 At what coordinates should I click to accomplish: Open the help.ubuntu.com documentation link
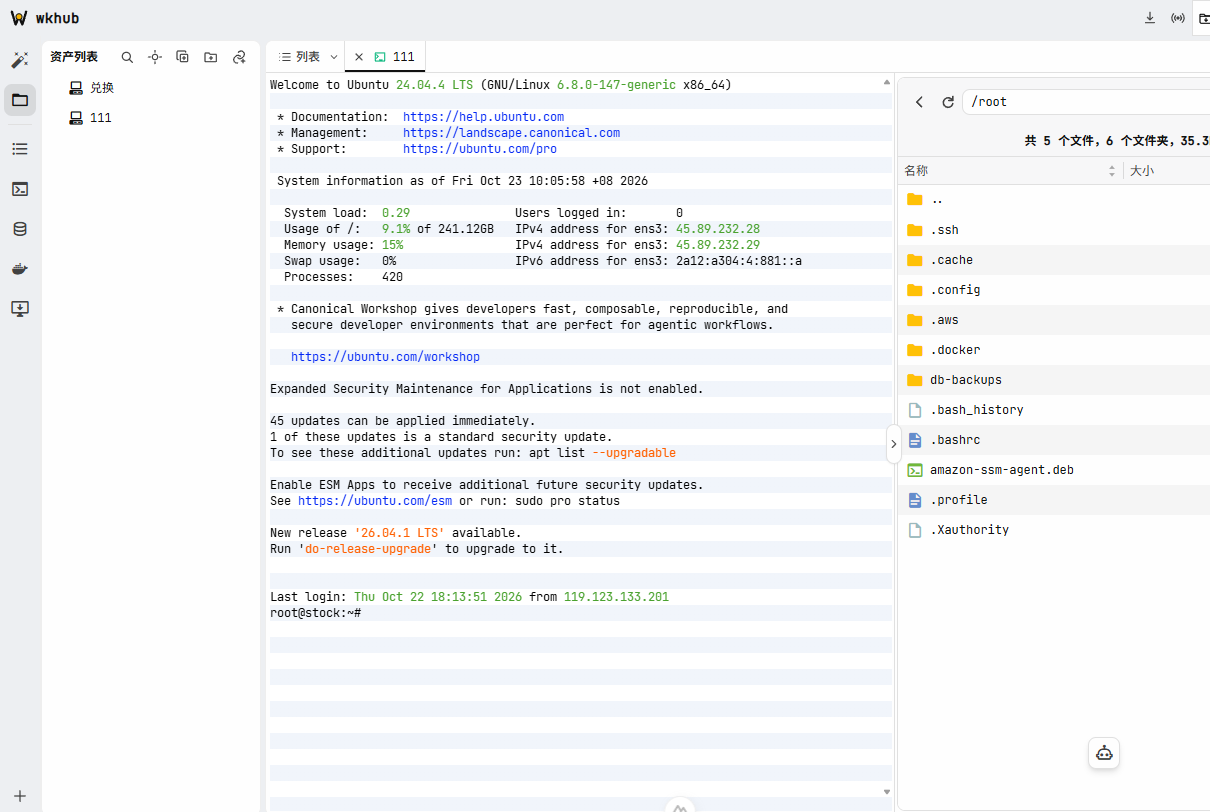click(483, 117)
